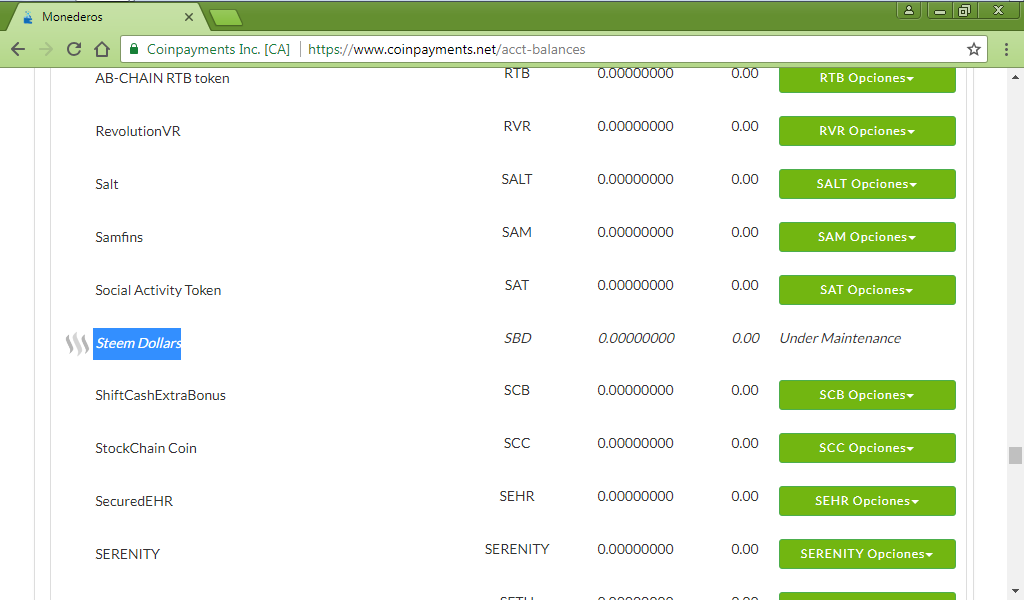Image resolution: width=1024 pixels, height=600 pixels.
Task: Click Social Activity Token name
Action: (x=158, y=290)
